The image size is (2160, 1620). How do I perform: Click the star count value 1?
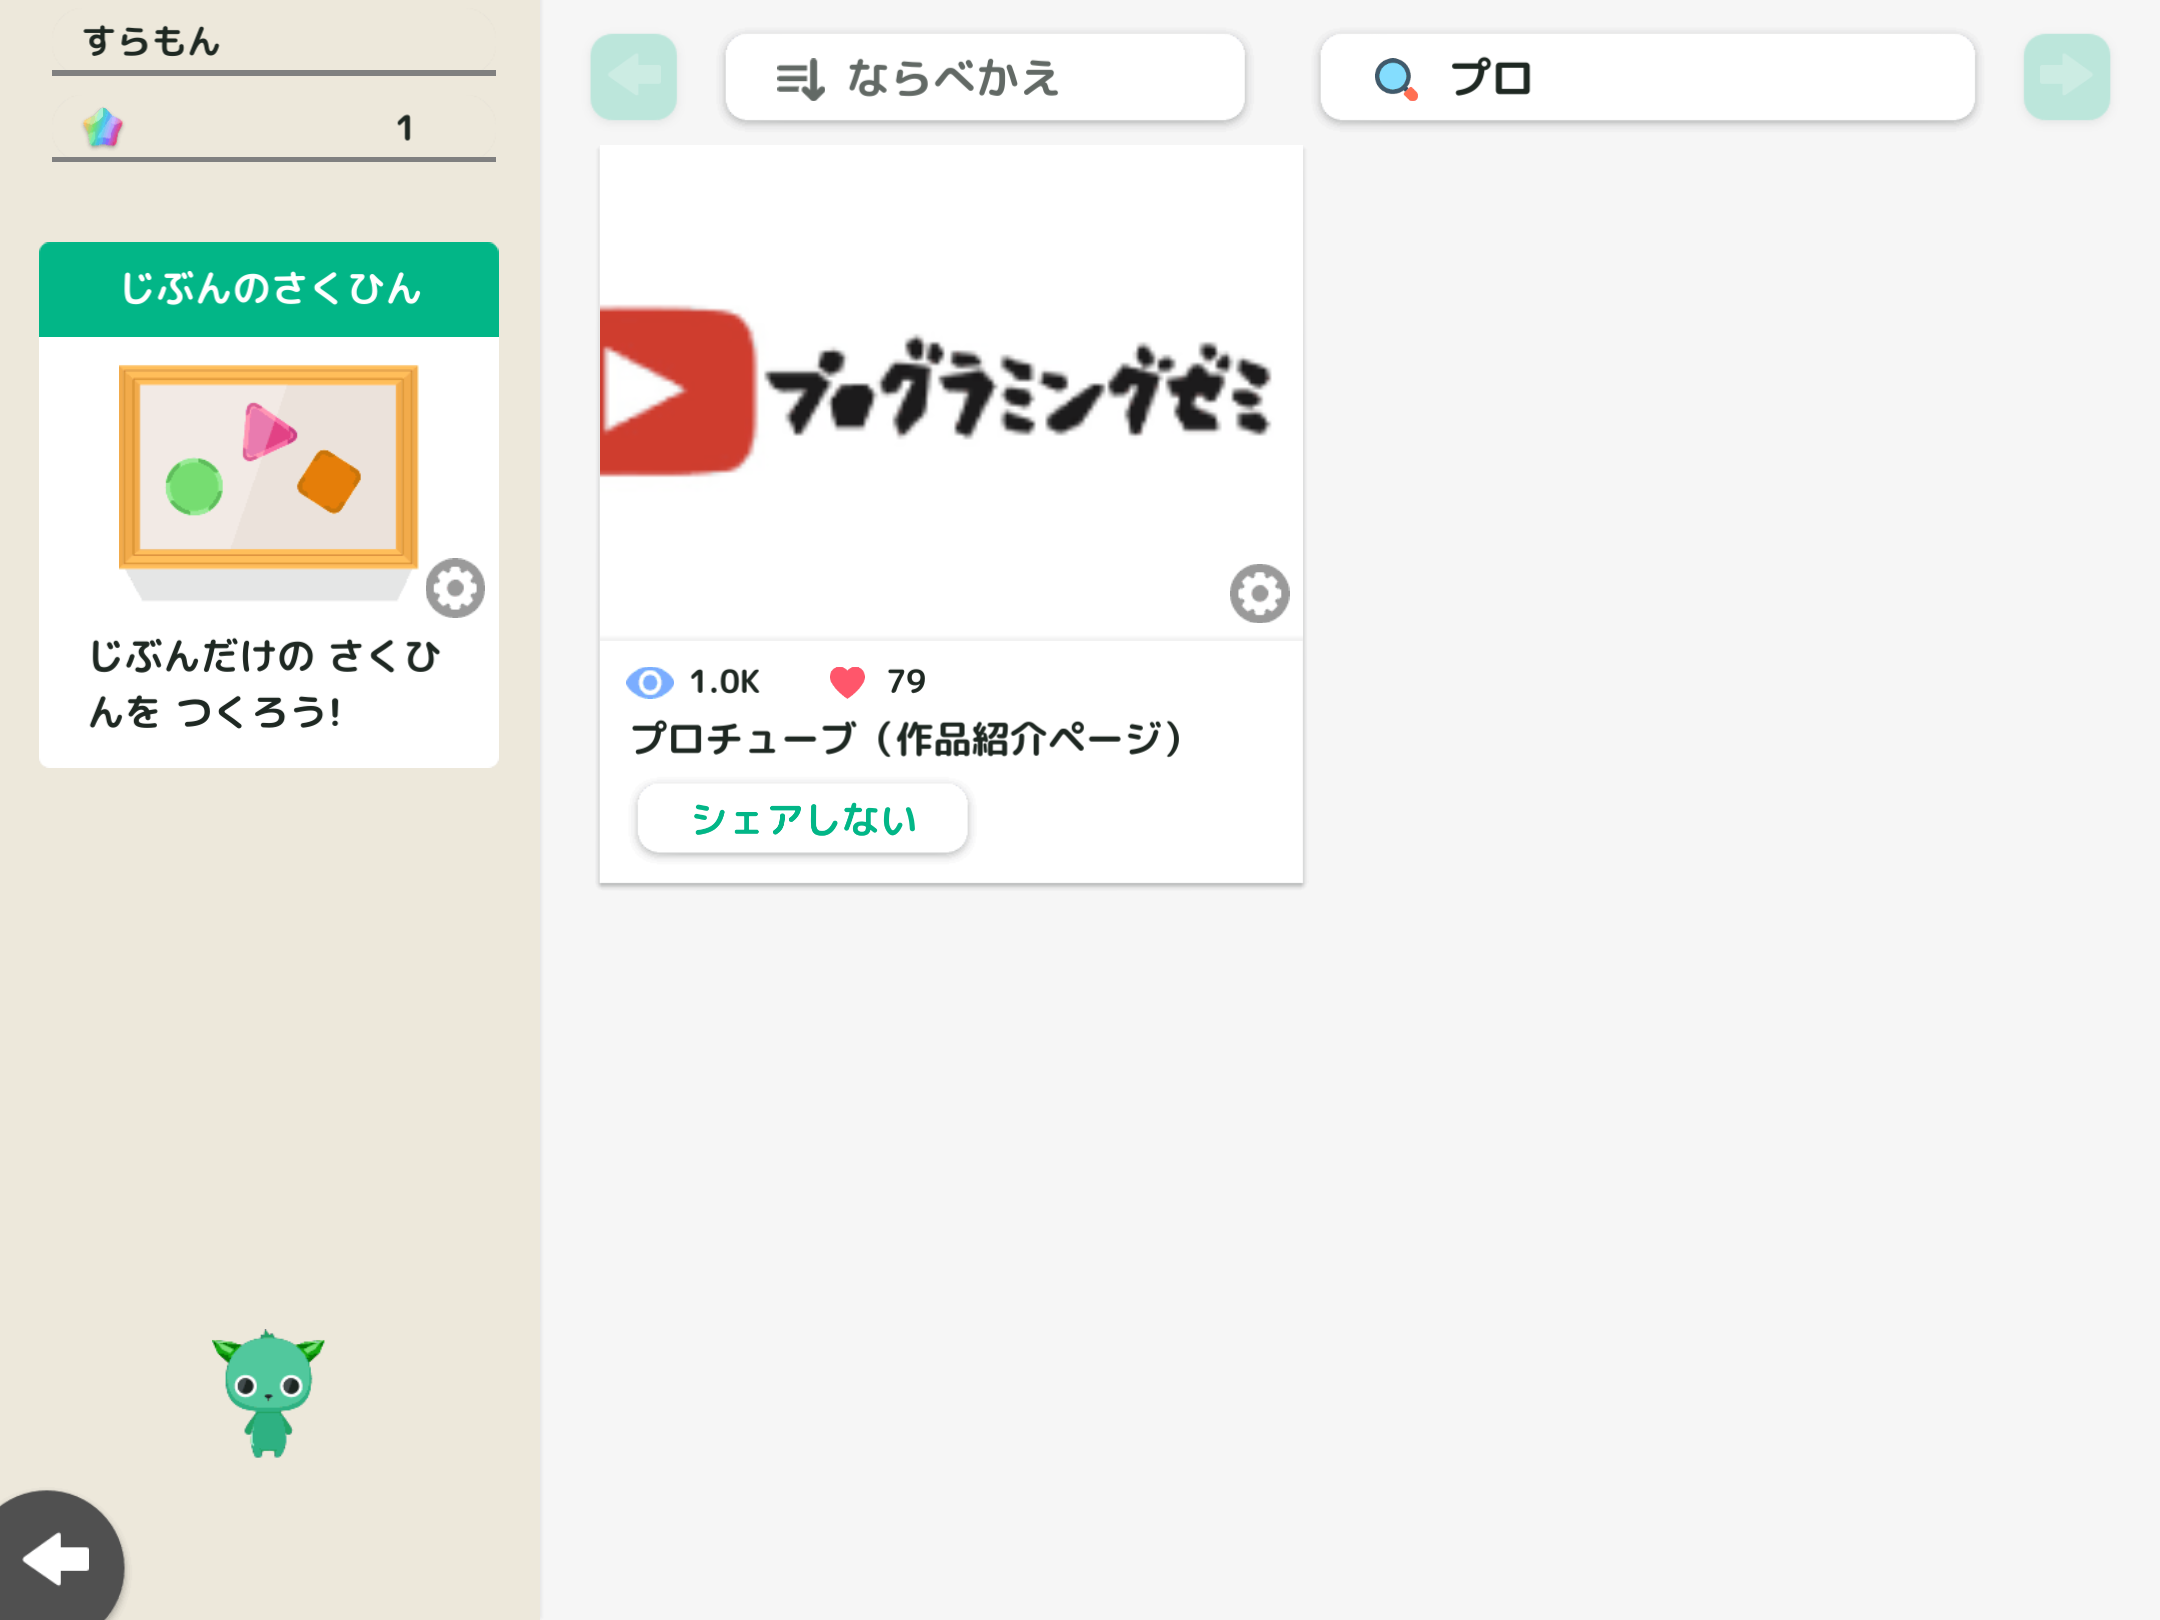pyautogui.click(x=404, y=128)
